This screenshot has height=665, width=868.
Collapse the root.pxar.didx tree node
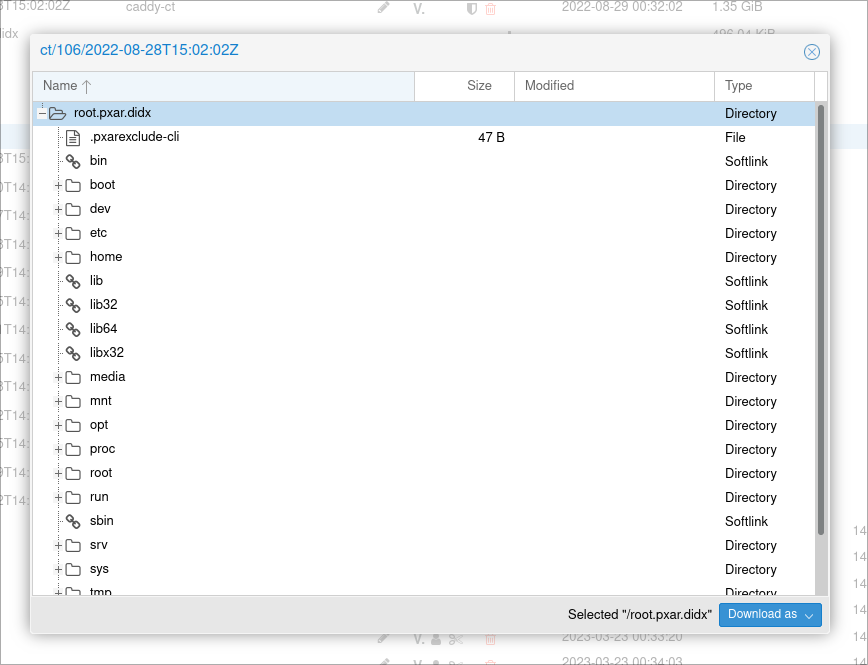43,113
